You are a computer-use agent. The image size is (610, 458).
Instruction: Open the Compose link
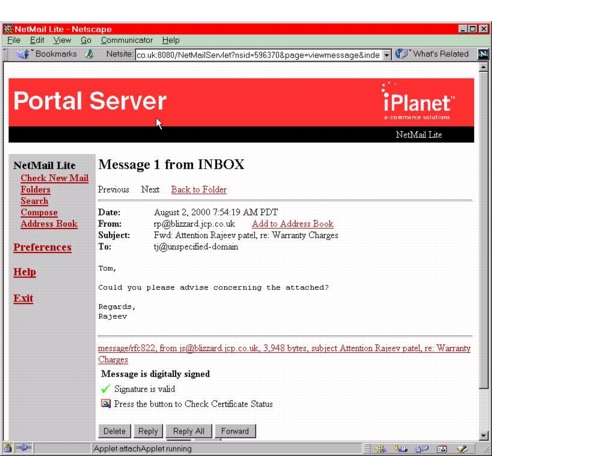(39, 212)
